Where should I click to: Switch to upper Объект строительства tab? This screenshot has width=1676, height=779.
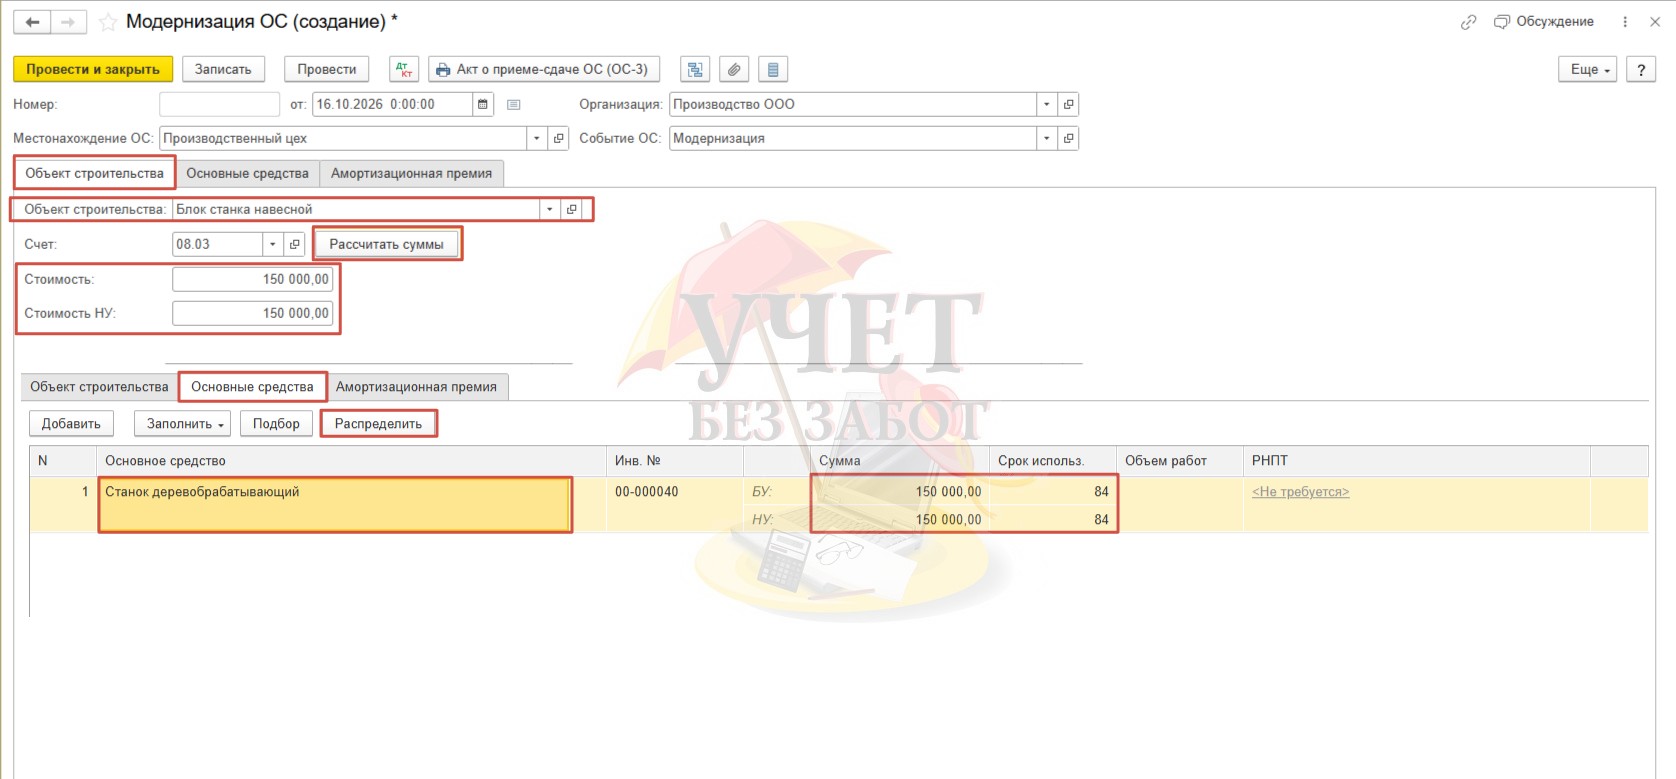[94, 173]
